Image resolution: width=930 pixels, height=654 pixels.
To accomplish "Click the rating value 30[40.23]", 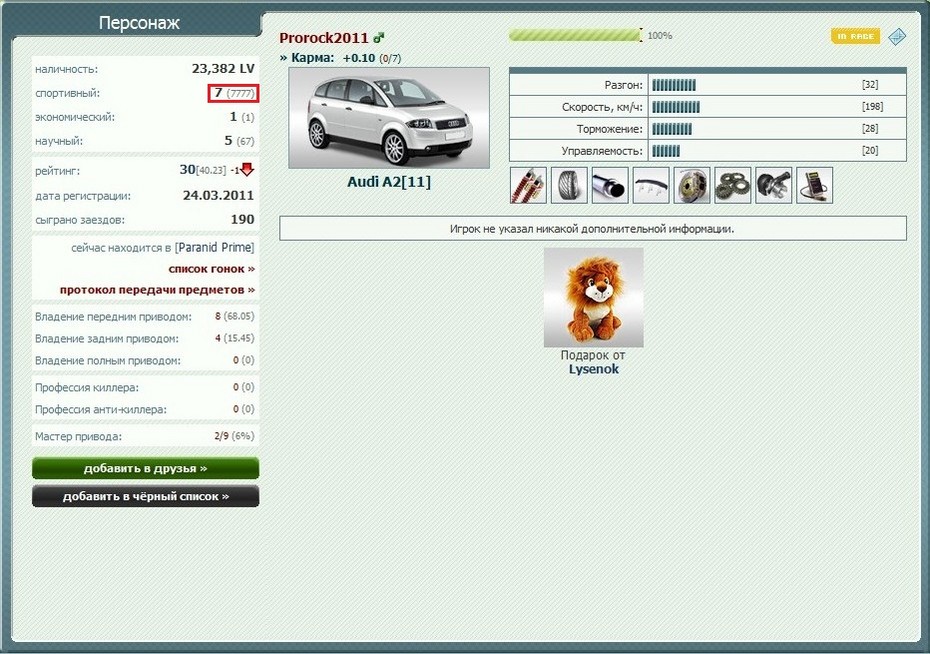I will click(202, 170).
